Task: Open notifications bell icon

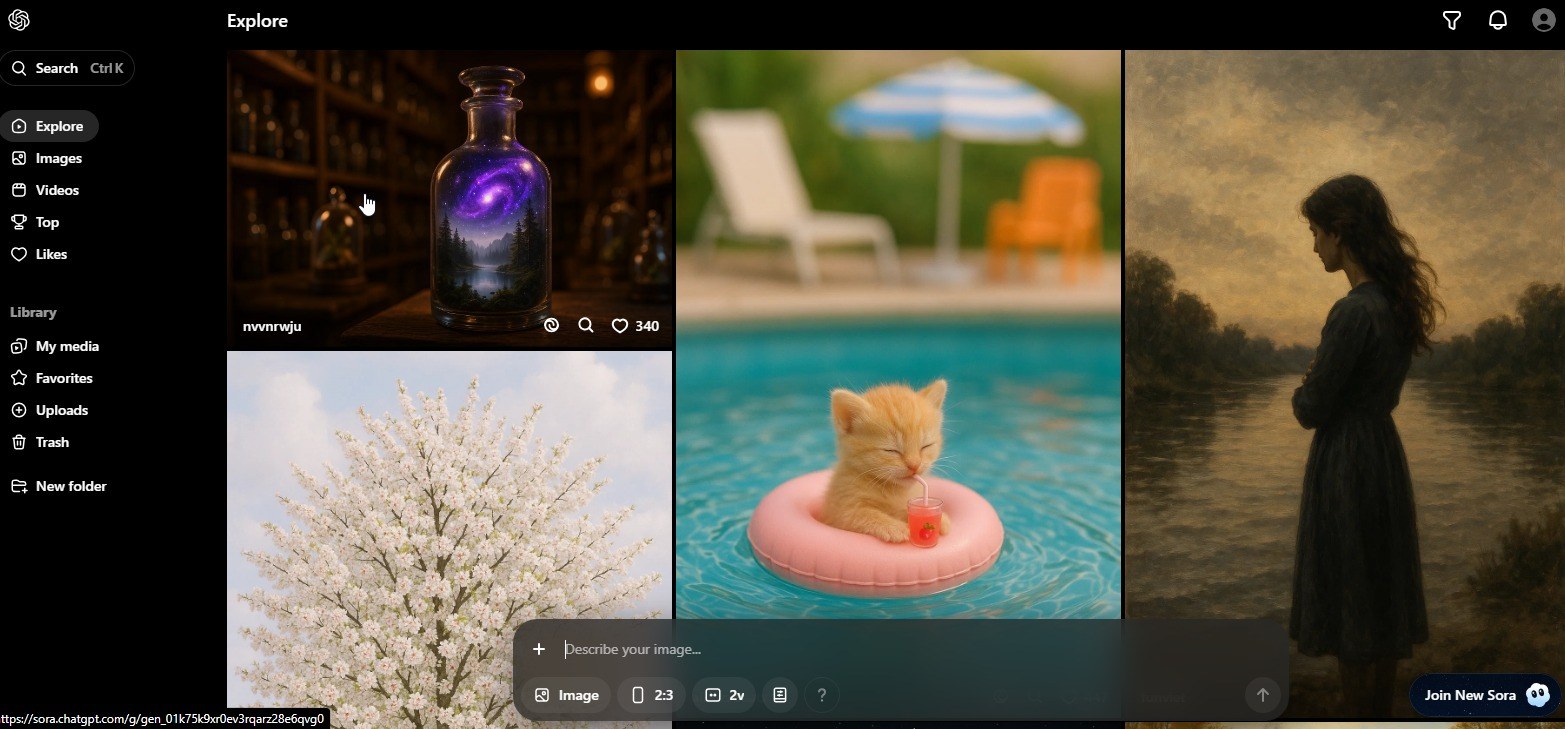Action: click(1497, 20)
